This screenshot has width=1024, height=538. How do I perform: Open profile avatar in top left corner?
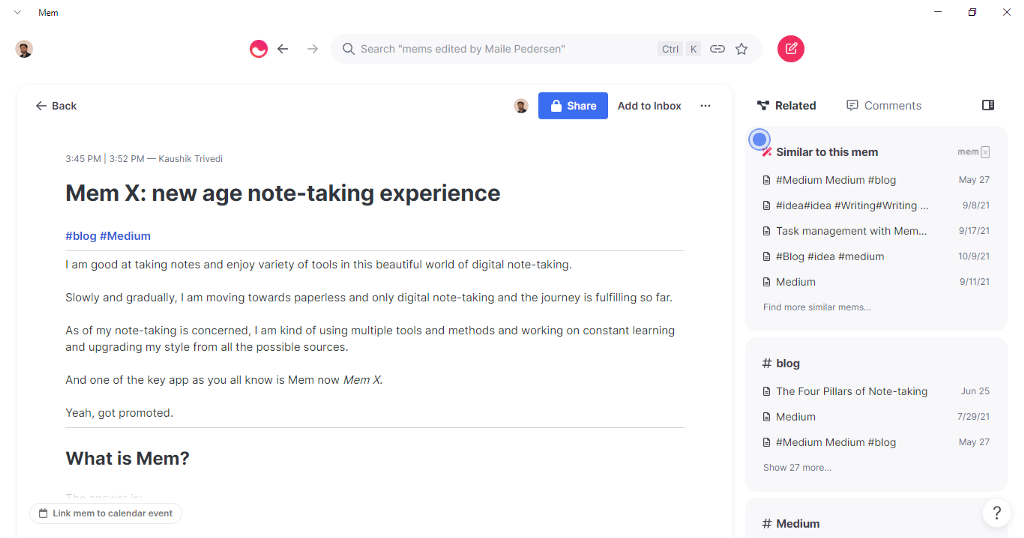coord(24,49)
